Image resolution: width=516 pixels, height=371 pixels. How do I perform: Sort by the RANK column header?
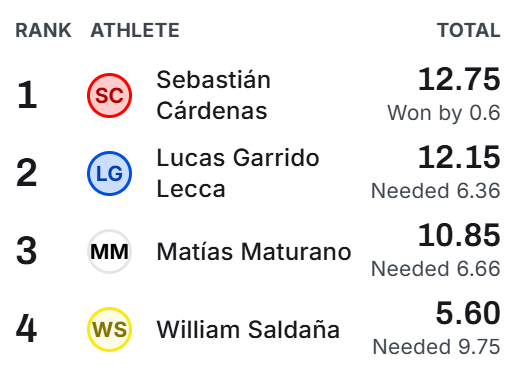pyautogui.click(x=43, y=30)
